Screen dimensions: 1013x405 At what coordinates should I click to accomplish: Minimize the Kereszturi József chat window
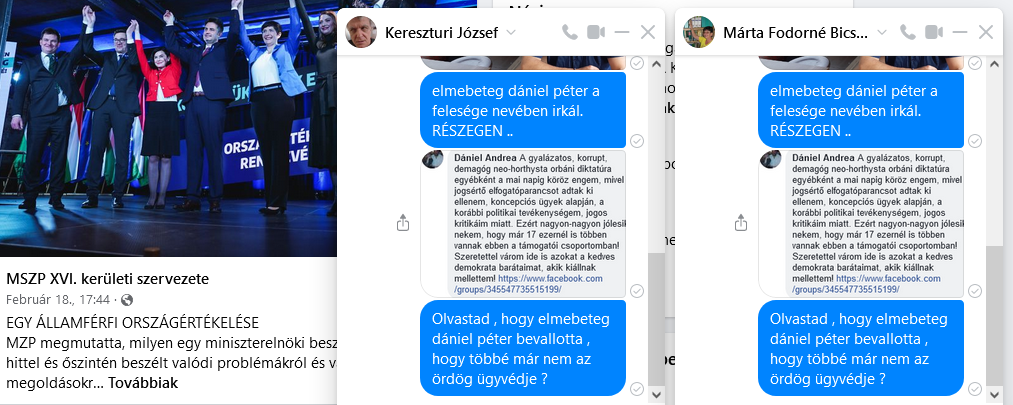(x=621, y=32)
